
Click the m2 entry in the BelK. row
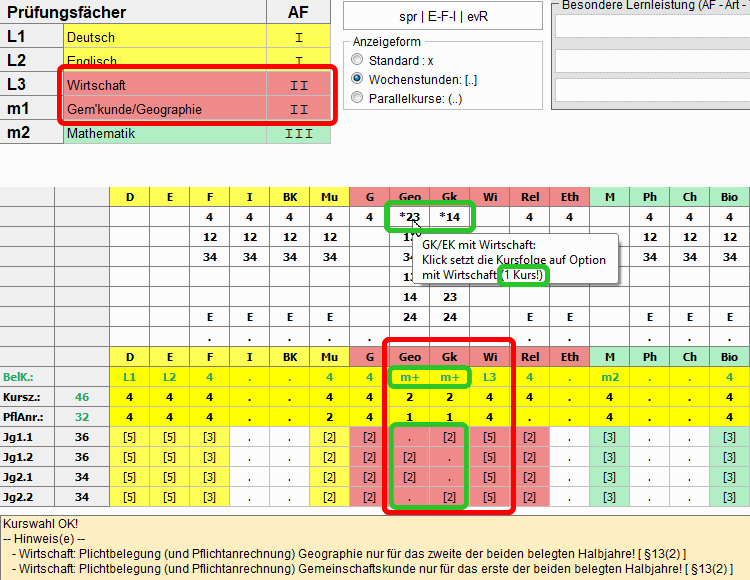click(x=609, y=377)
